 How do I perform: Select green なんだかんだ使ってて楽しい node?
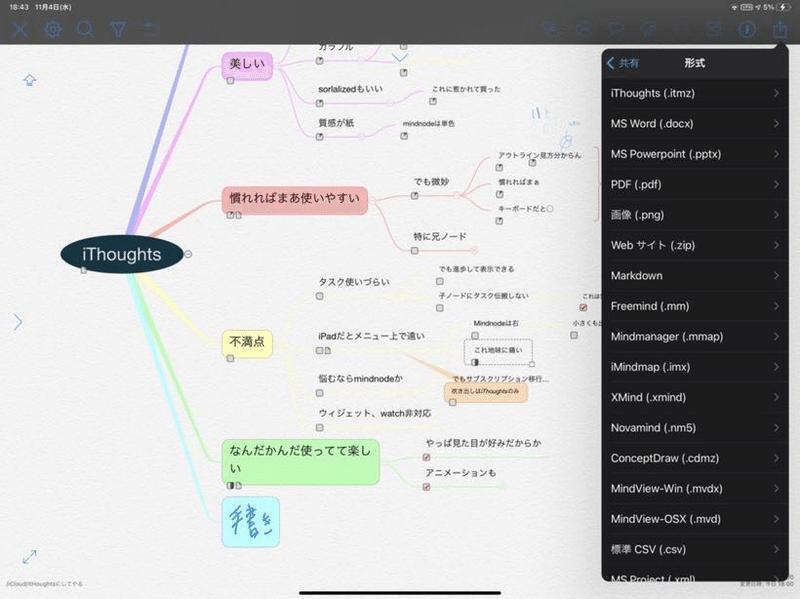(301, 460)
